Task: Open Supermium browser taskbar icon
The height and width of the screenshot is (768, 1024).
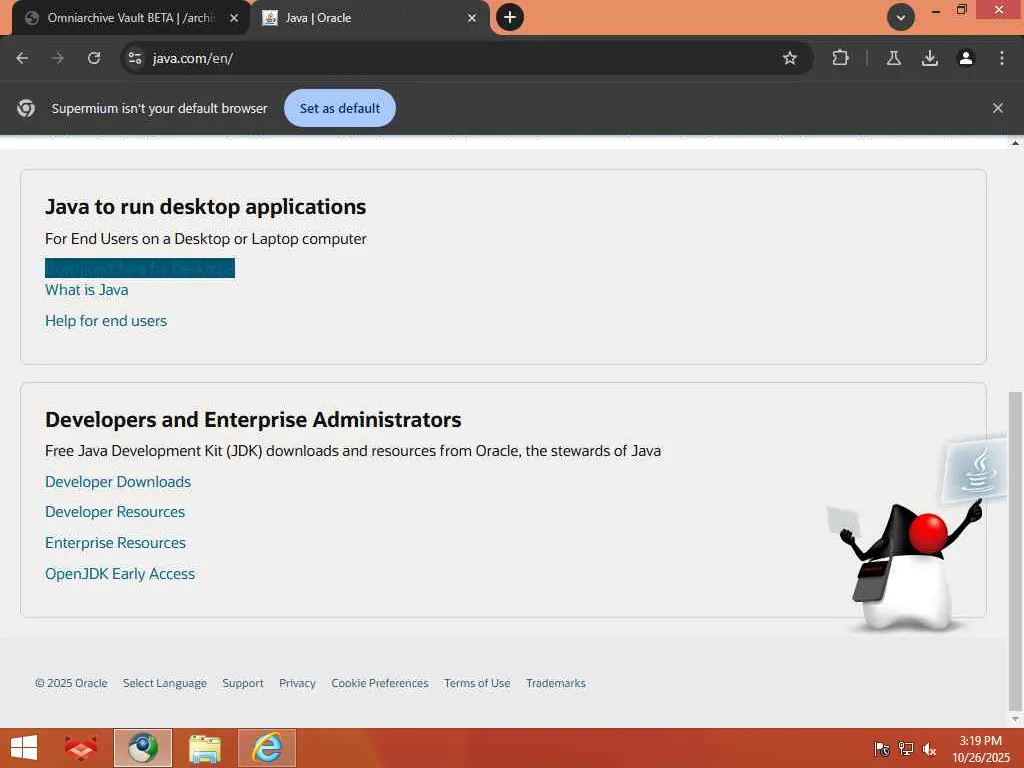Action: pyautogui.click(x=142, y=748)
